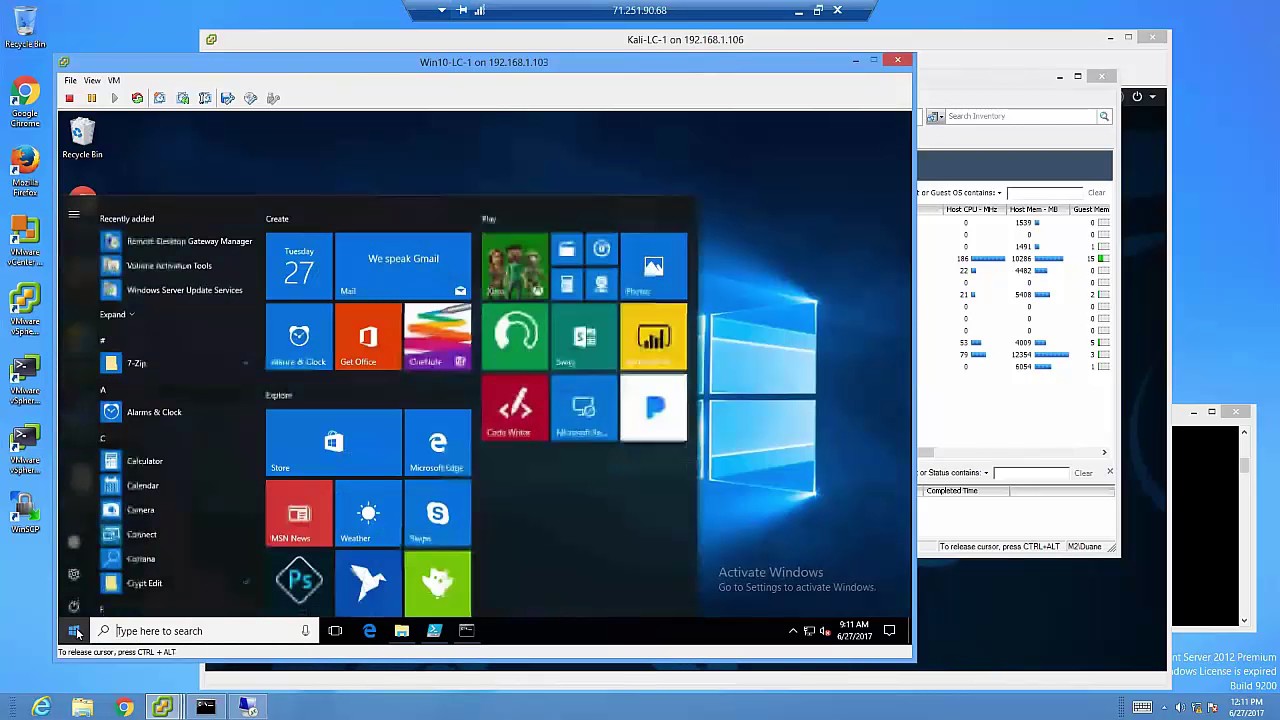Open the MSN News tile

tap(299, 513)
